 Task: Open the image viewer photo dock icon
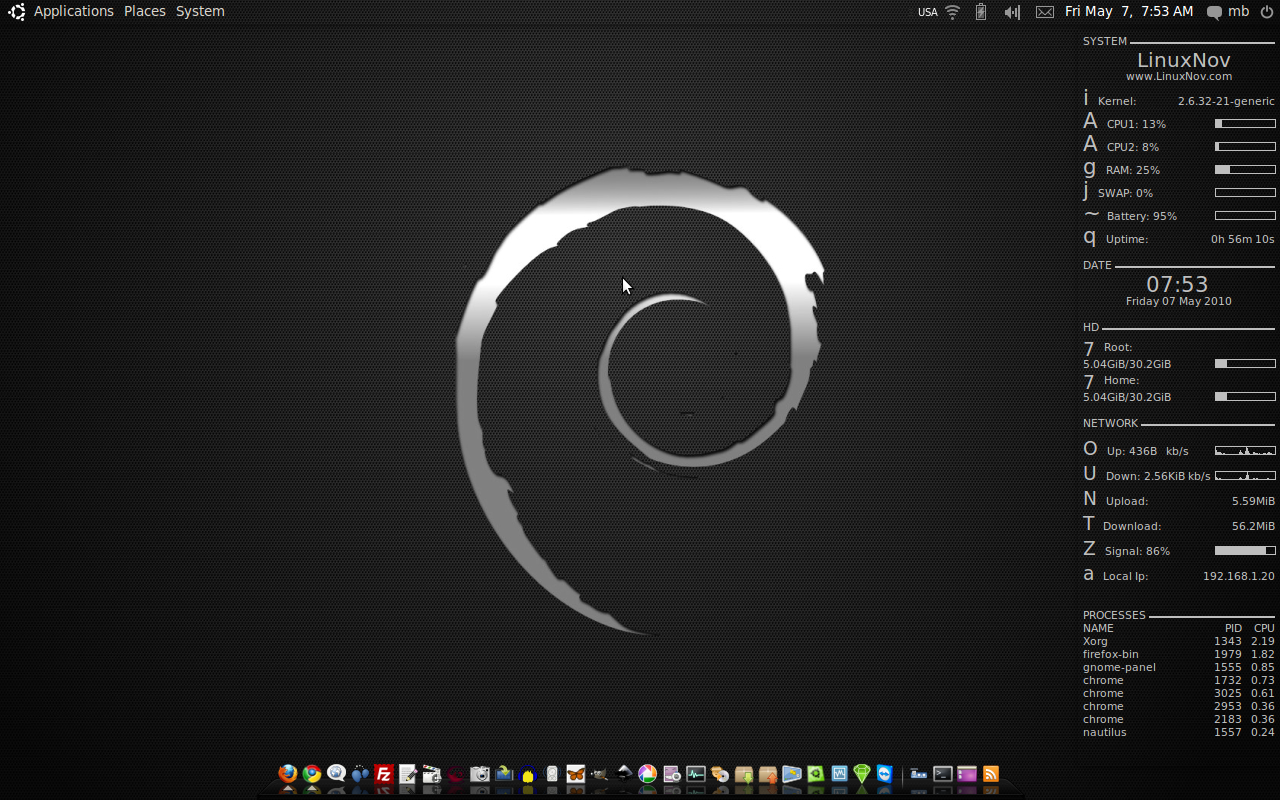pyautogui.click(x=792, y=774)
